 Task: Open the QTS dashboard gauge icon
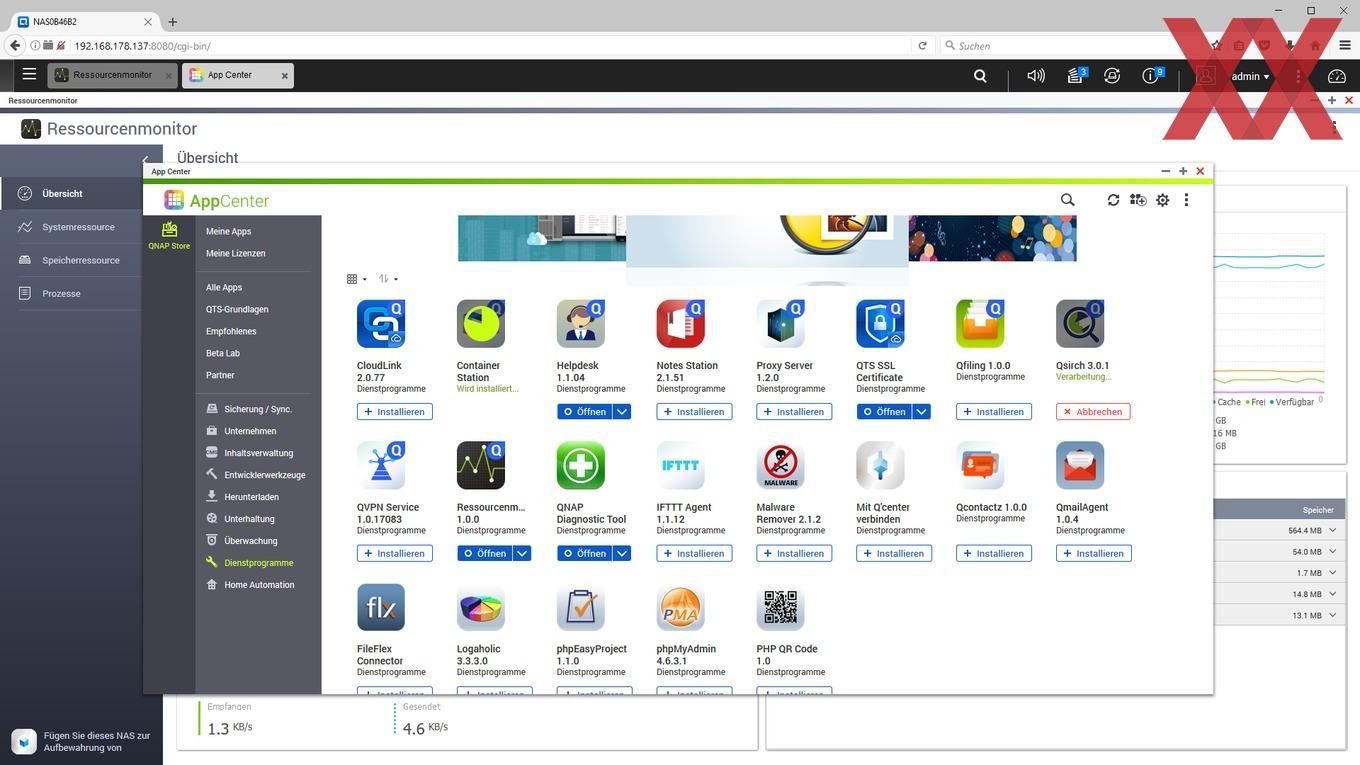(1337, 76)
